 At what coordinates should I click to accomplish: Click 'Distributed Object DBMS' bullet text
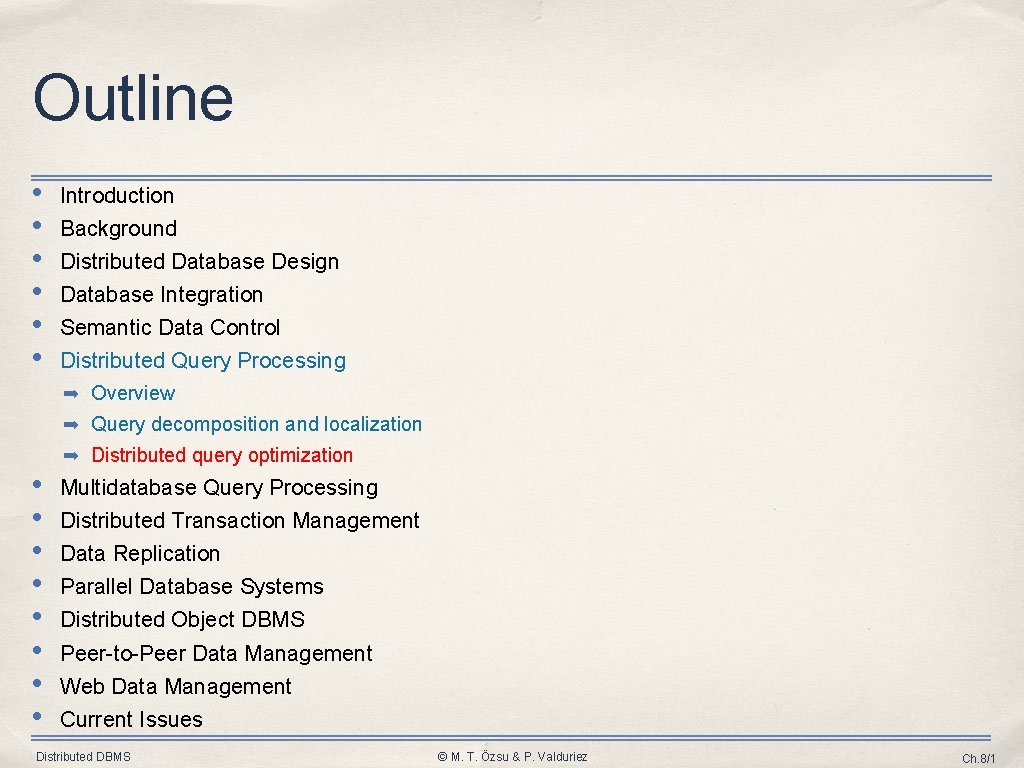point(182,619)
